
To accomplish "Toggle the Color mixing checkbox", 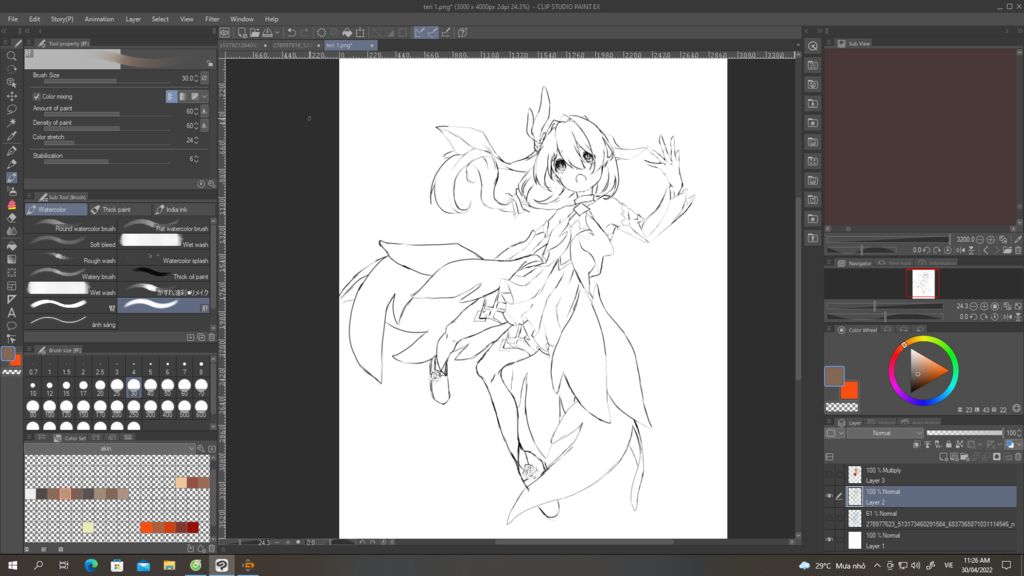I will pos(37,97).
